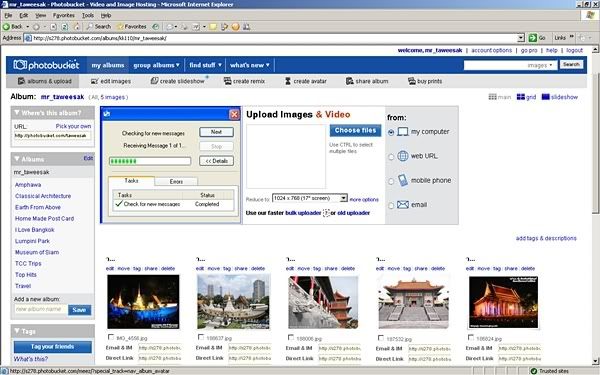
Task: Tick the checkbox for 188006.jpg
Action: click(291, 338)
